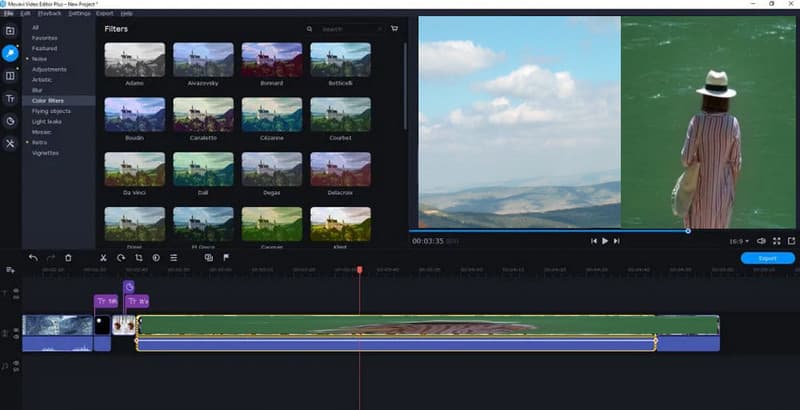
Task: Open Clip properties icon
Action: (173, 258)
